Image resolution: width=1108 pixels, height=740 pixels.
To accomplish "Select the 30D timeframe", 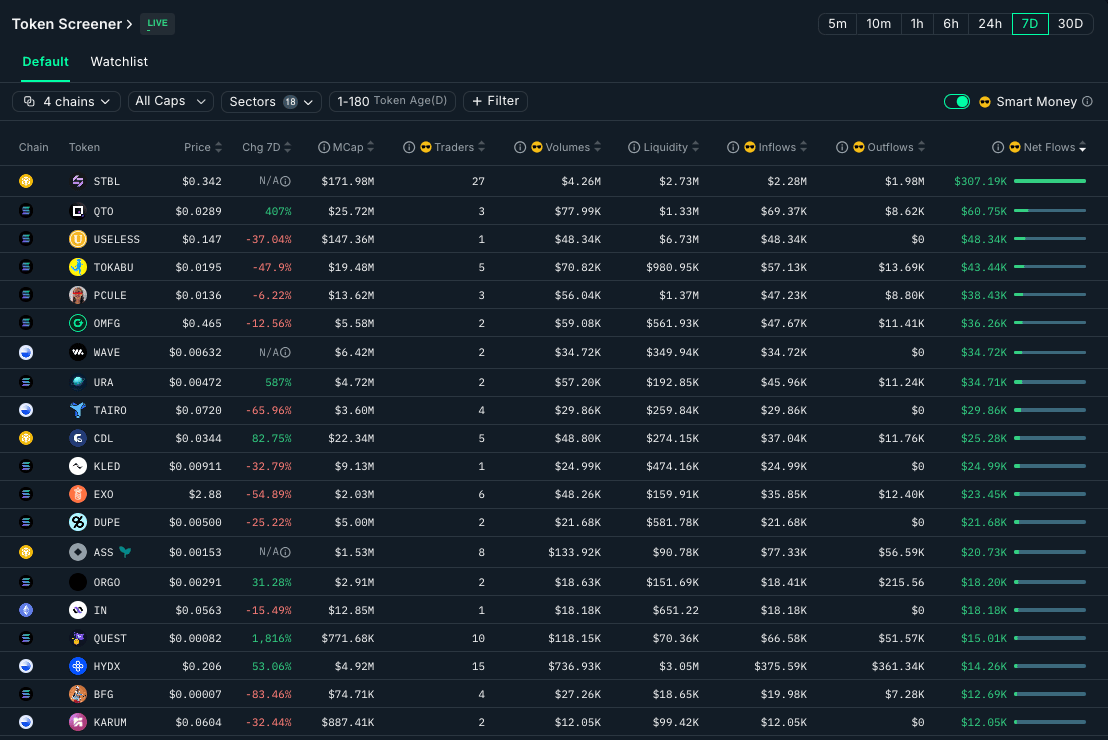I will (1071, 24).
